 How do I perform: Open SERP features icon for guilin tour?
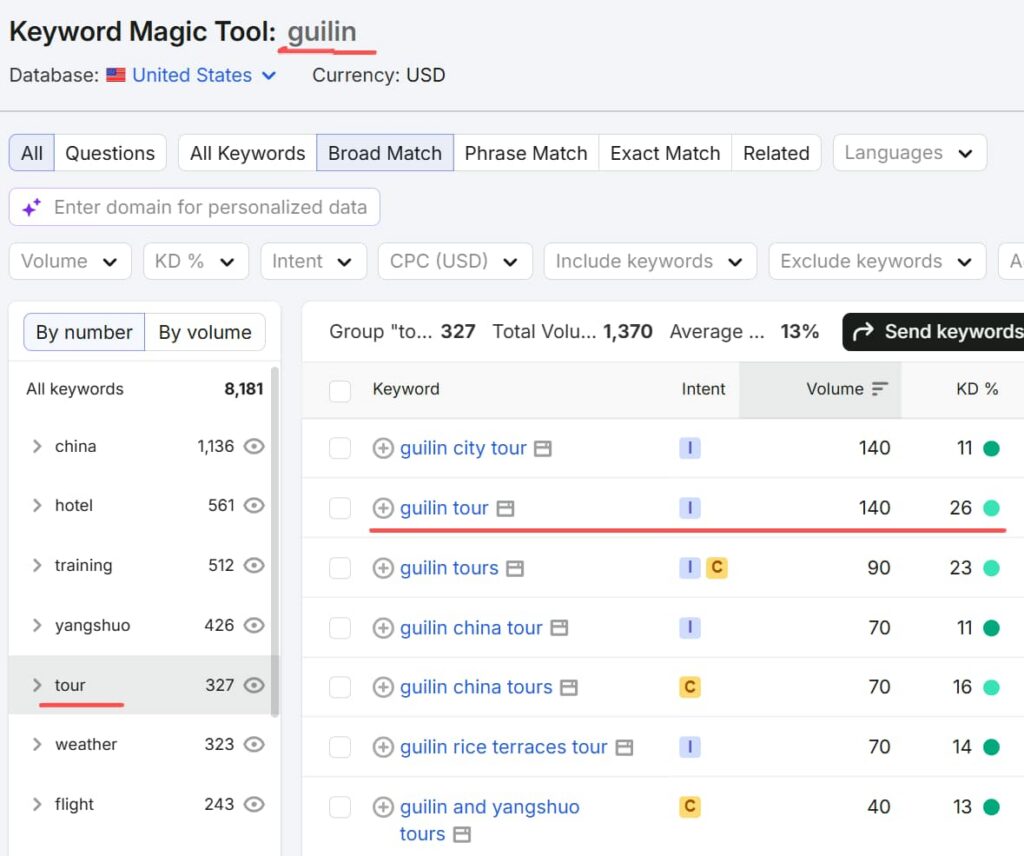505,509
